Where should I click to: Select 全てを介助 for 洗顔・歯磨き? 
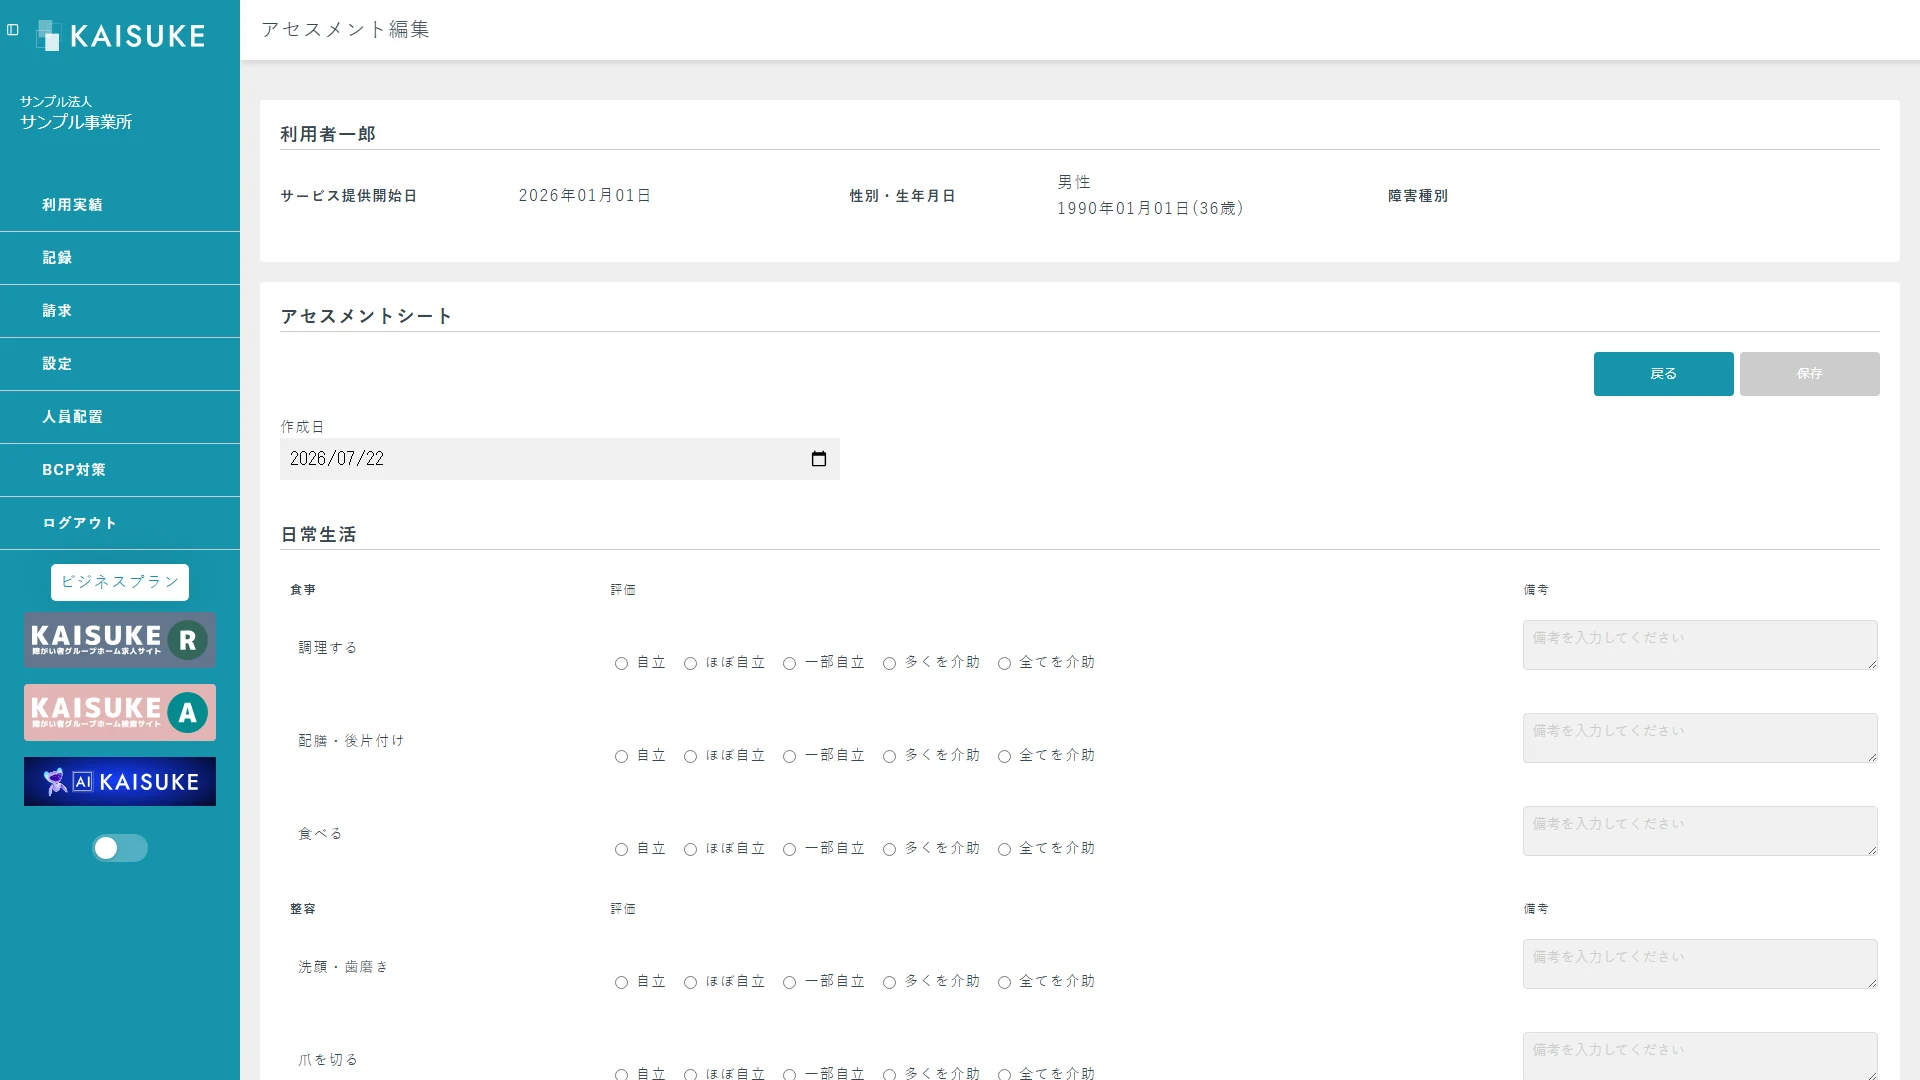pyautogui.click(x=1004, y=982)
